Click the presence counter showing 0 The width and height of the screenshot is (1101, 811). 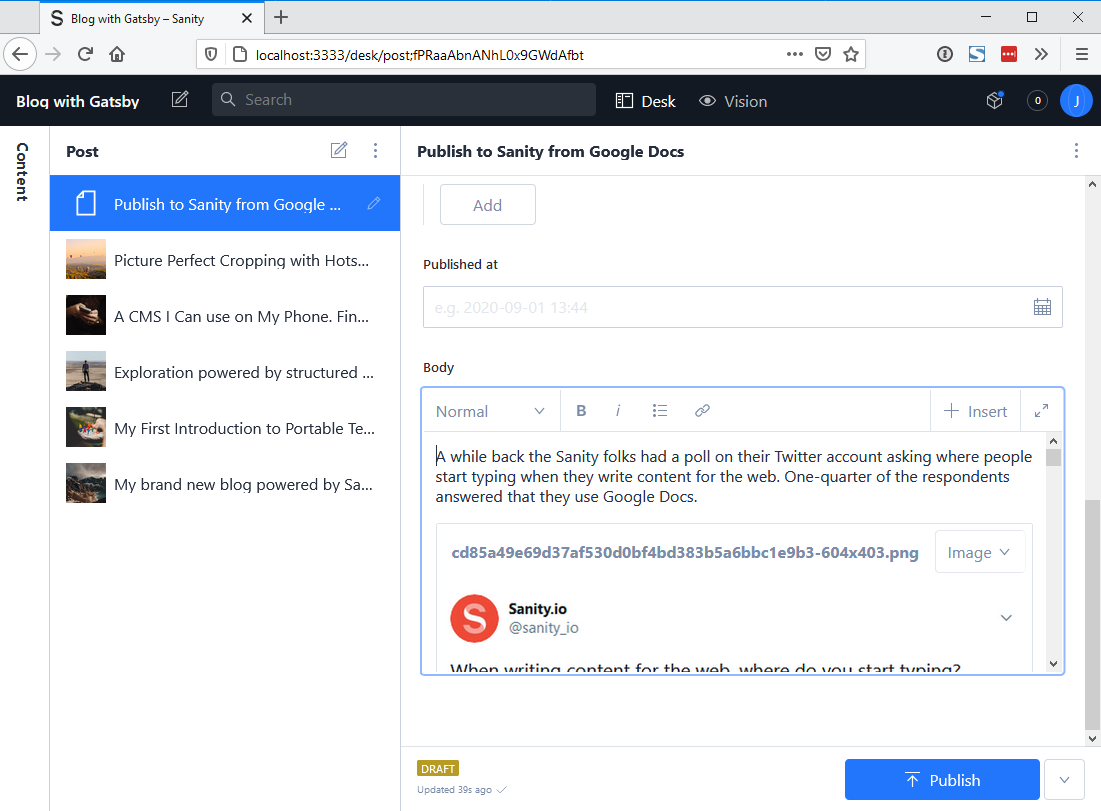coord(1037,100)
